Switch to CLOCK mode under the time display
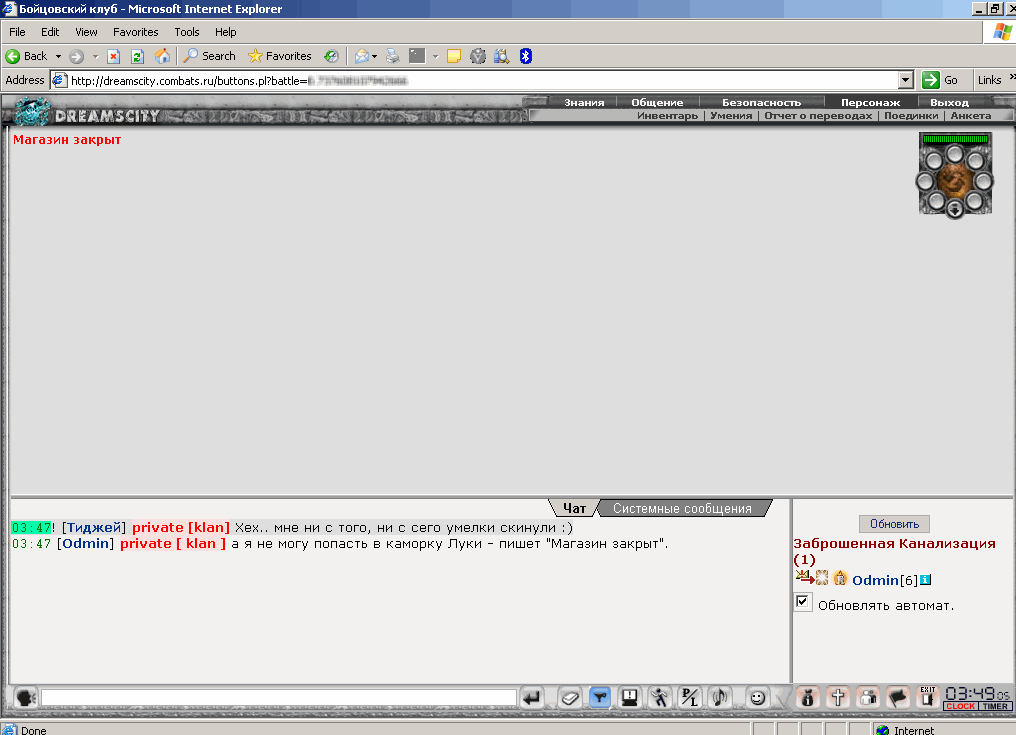Viewport: 1016px width, 735px height. click(960, 706)
